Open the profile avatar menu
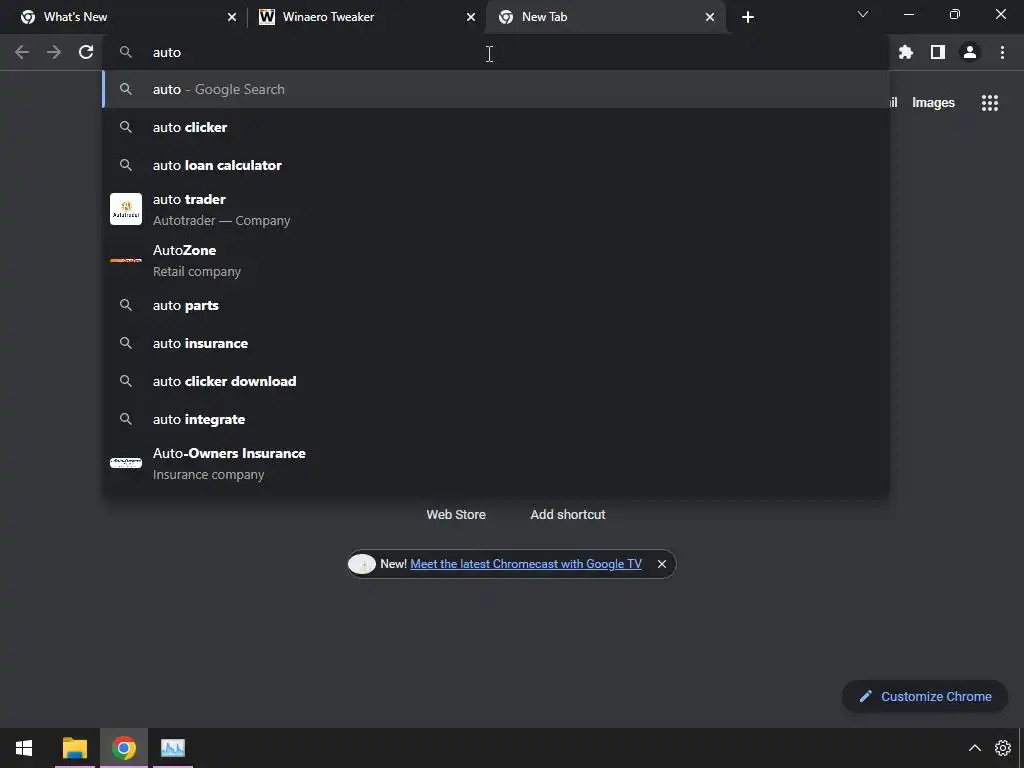Viewport: 1024px width, 768px height. [x=970, y=52]
